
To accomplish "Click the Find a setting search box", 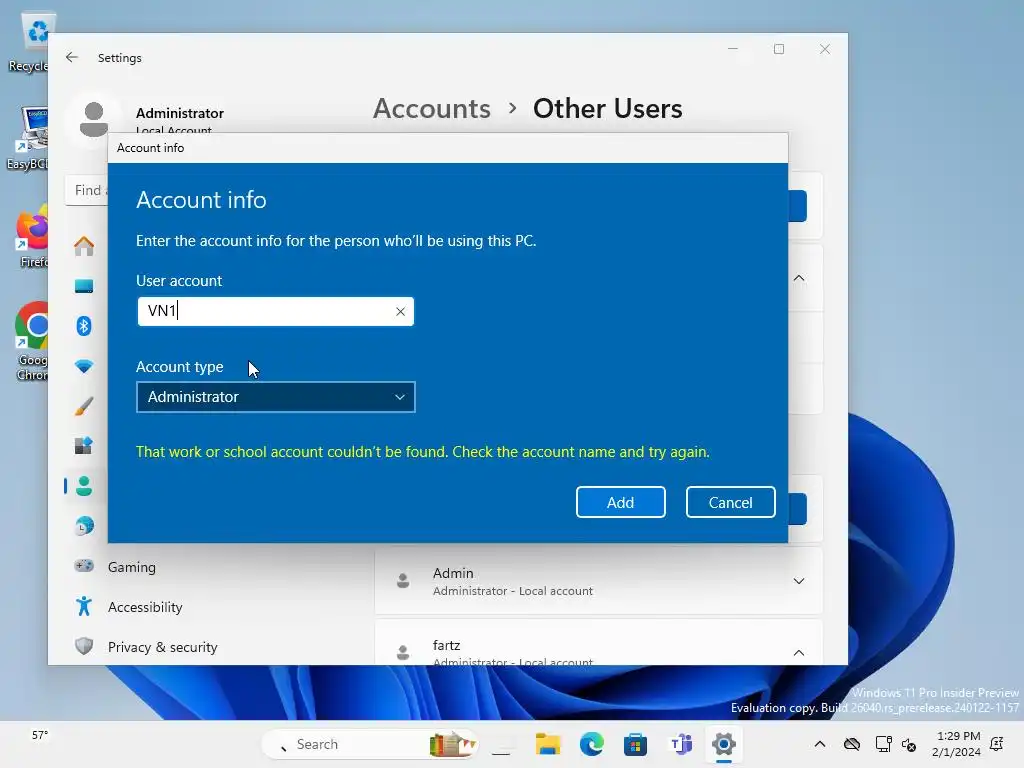I will (x=87, y=190).
